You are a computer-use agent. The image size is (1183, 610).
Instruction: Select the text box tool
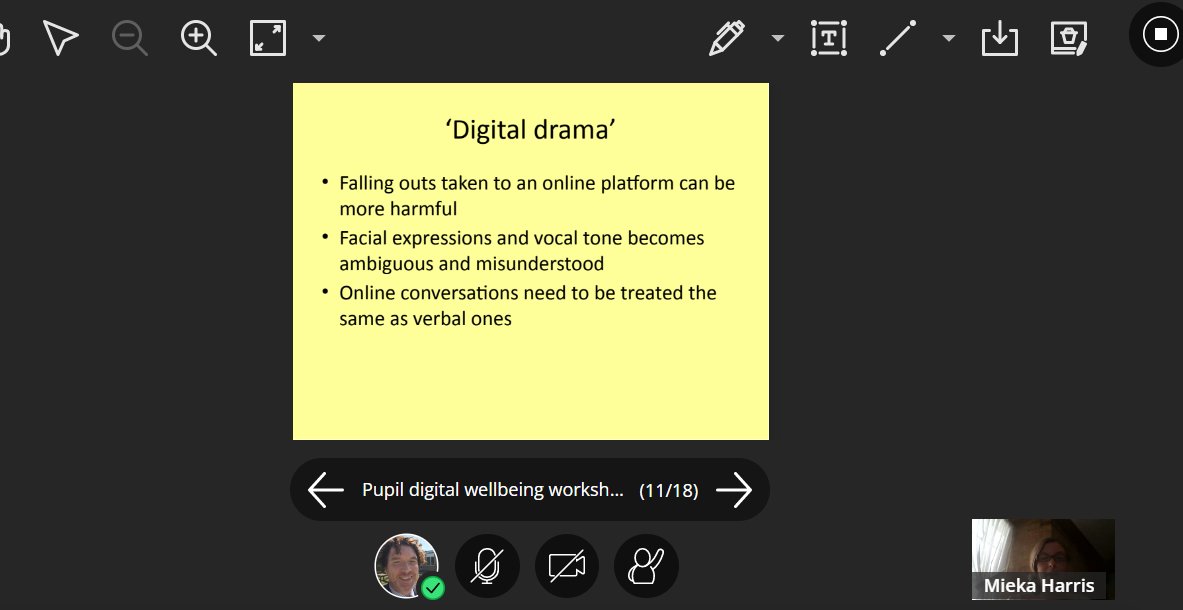pos(828,38)
